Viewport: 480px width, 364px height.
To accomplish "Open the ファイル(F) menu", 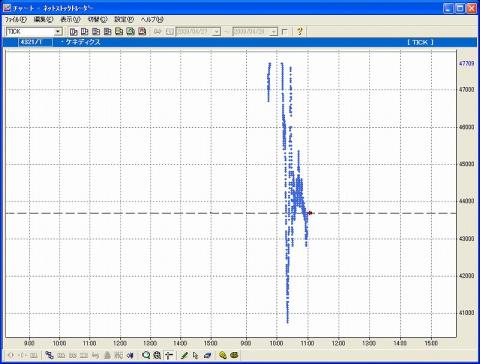I will pyautogui.click(x=15, y=19).
